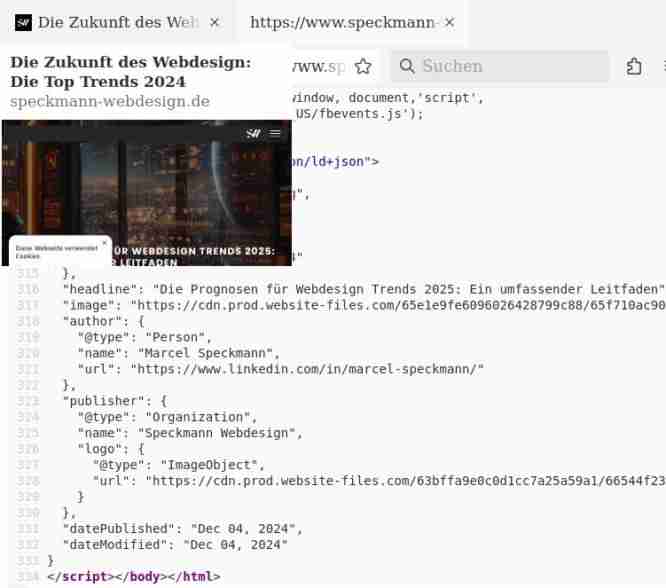666x588 pixels.
Task: Click the Suchen search field
Action: coord(510,66)
